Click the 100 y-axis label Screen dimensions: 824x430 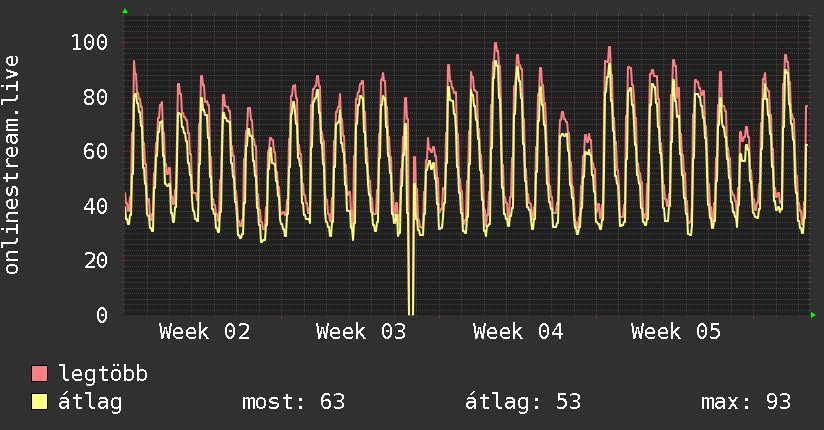click(89, 42)
